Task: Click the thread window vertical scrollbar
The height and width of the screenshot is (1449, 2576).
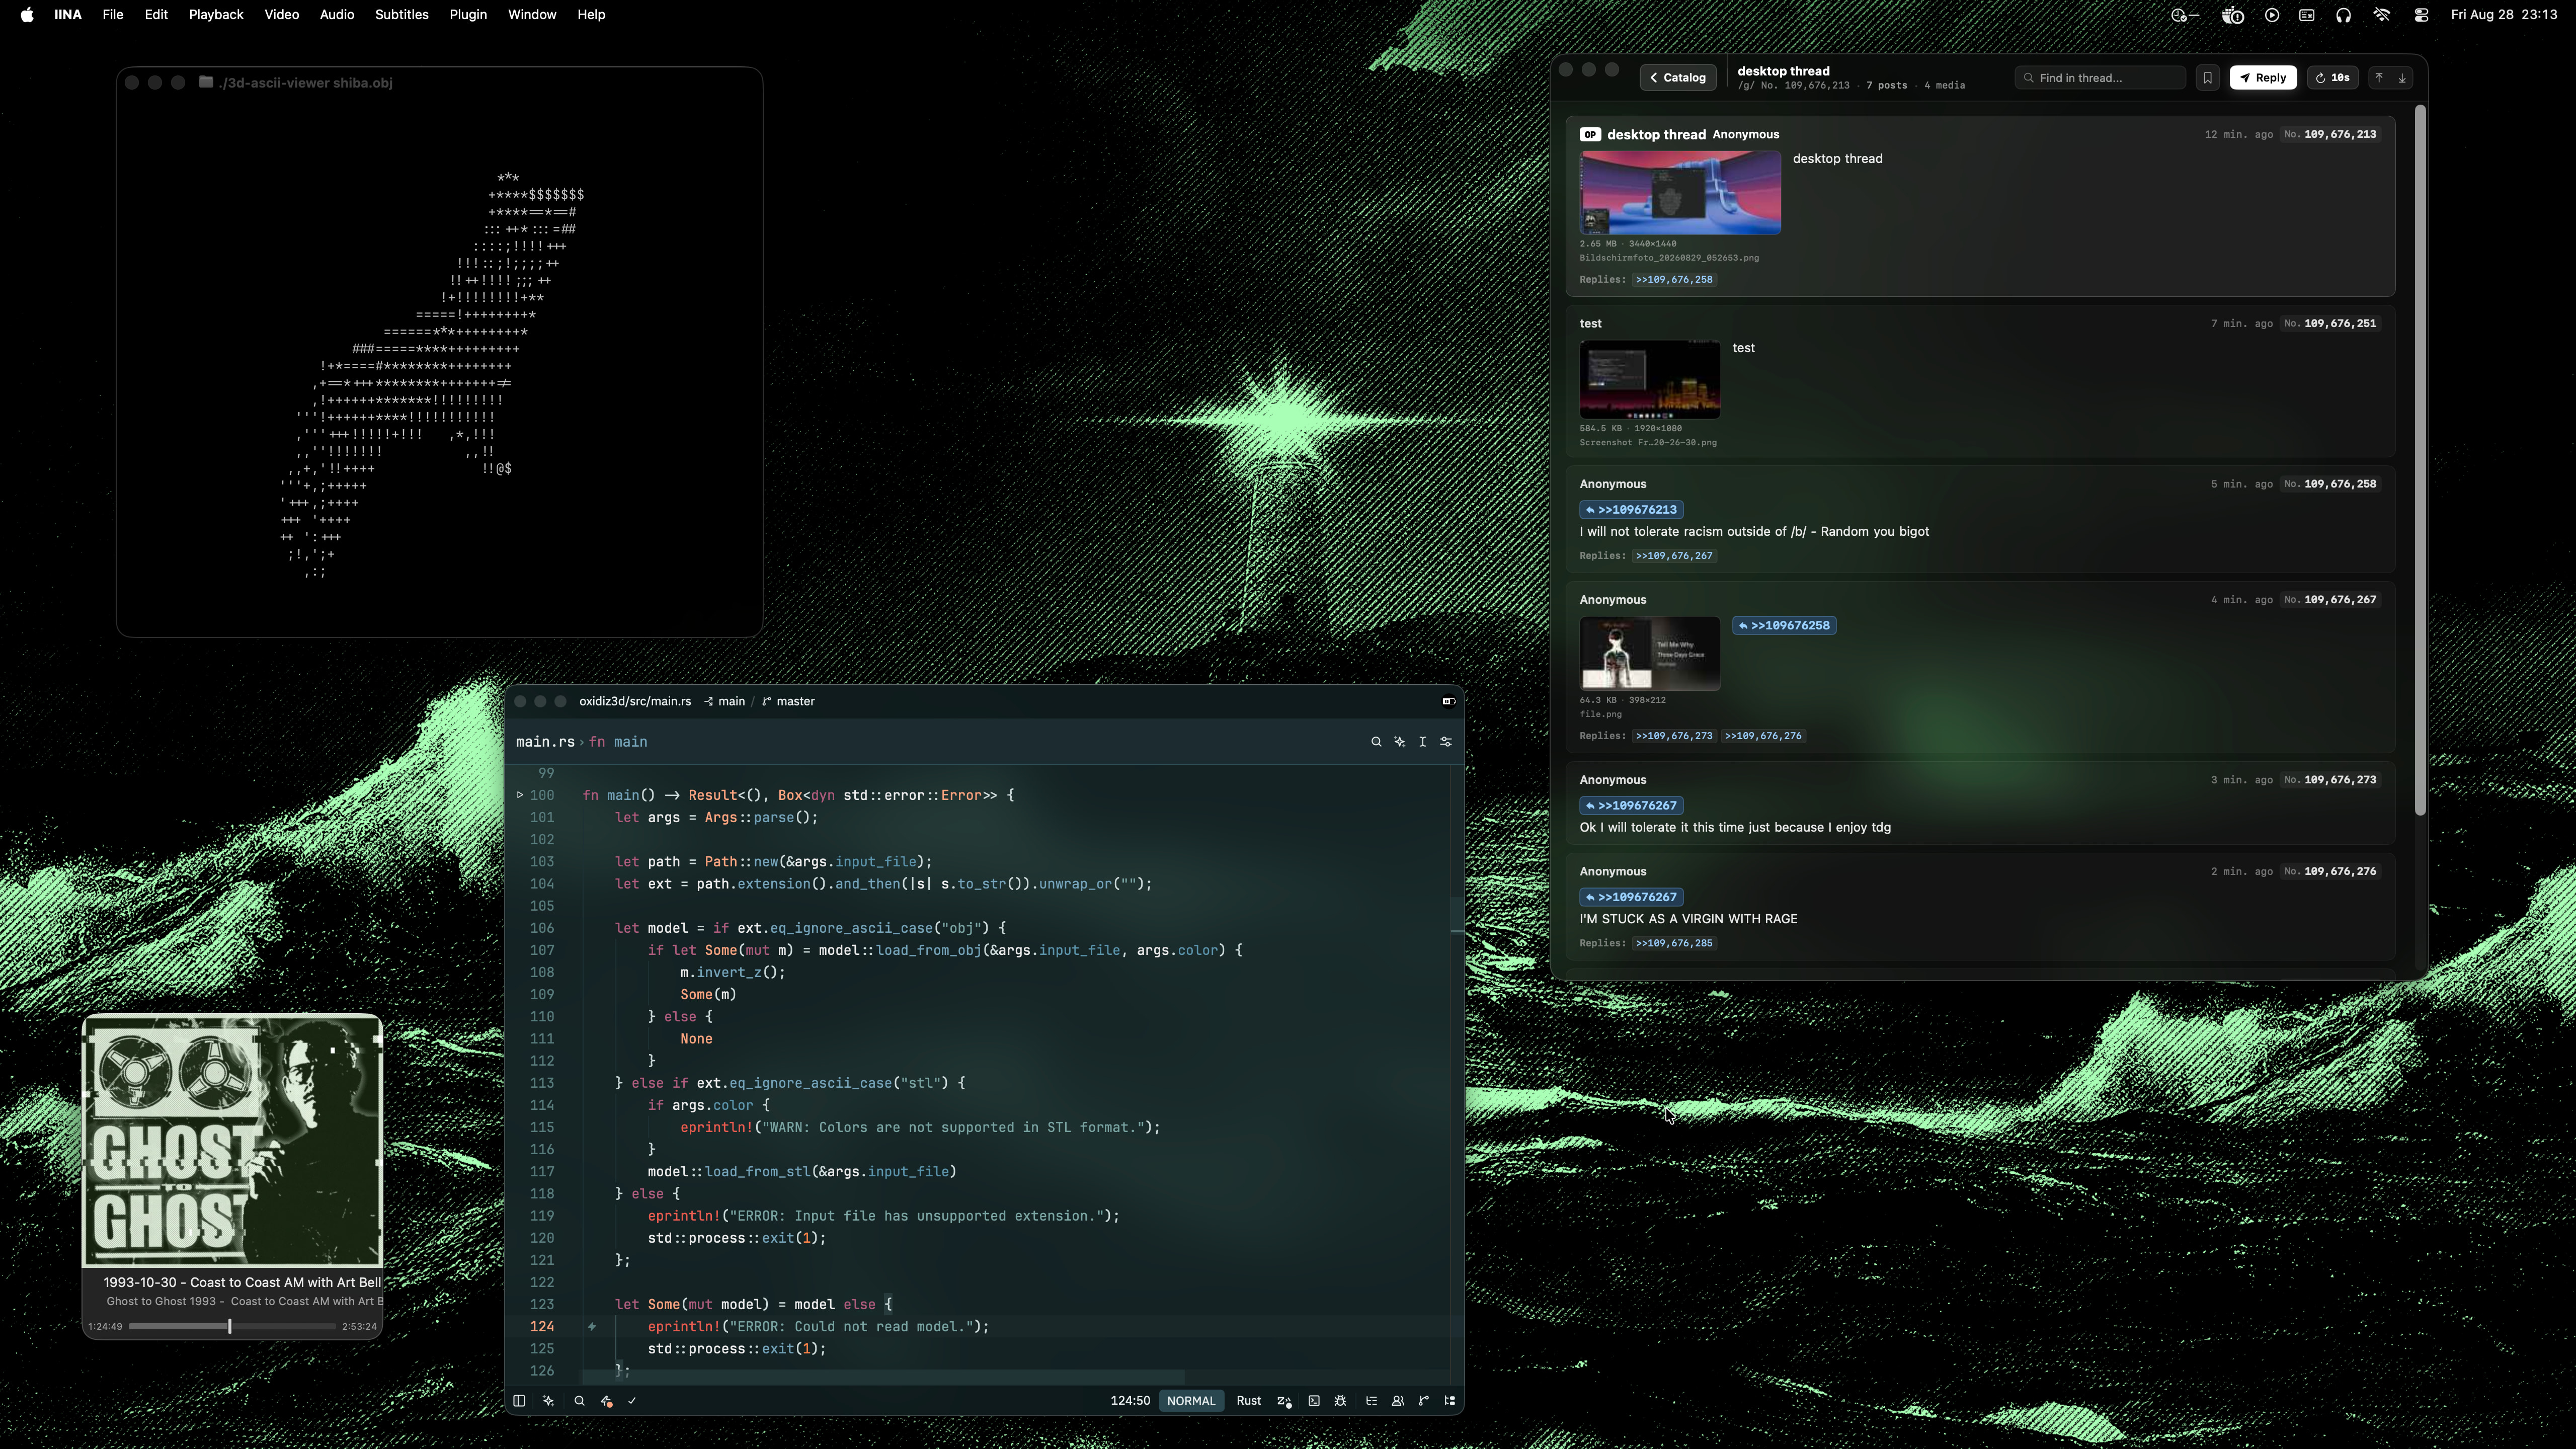Action: click(x=2420, y=460)
